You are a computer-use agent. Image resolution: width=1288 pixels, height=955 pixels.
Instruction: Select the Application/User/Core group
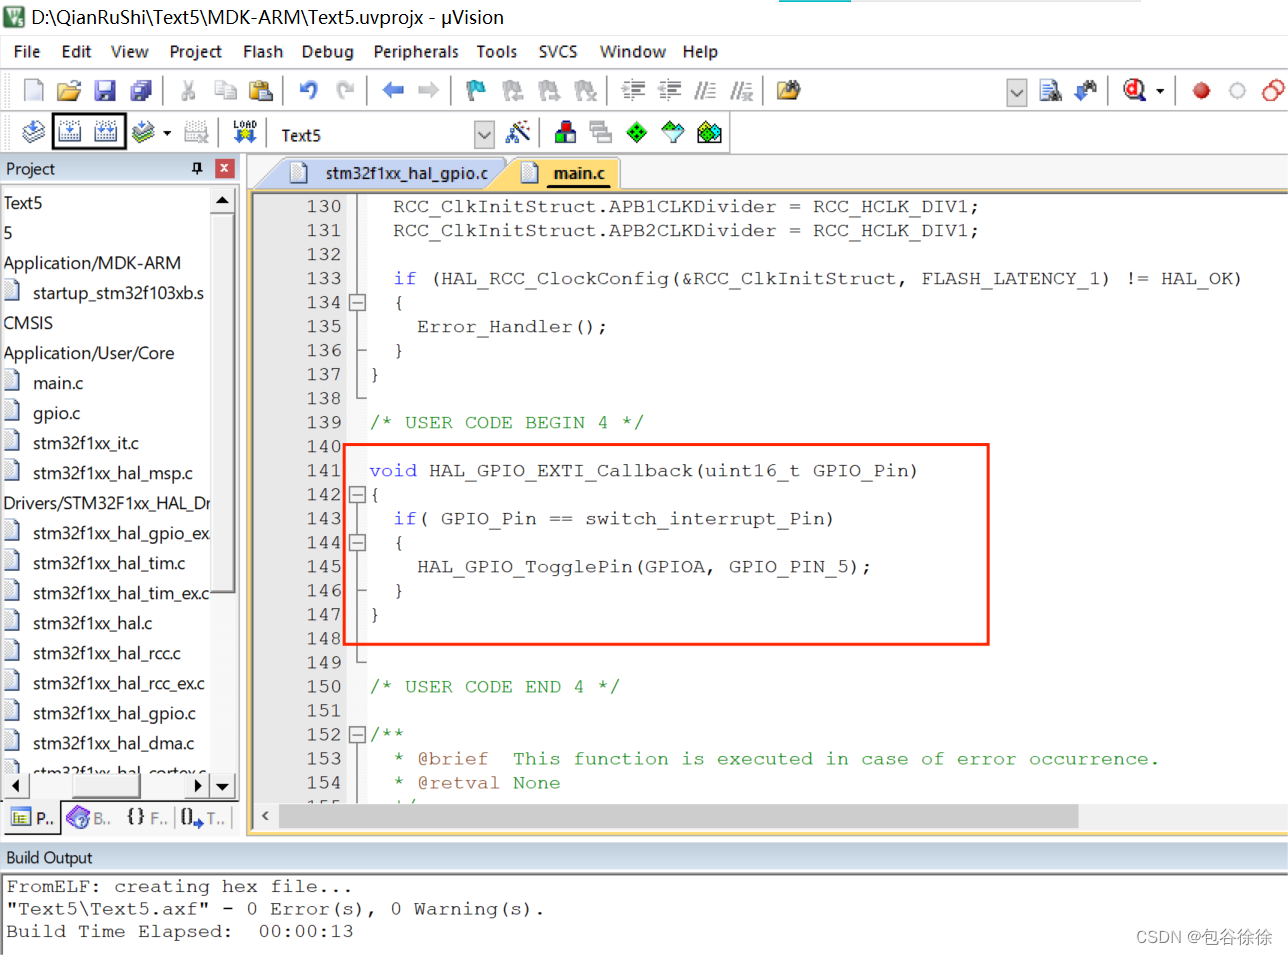pos(89,353)
